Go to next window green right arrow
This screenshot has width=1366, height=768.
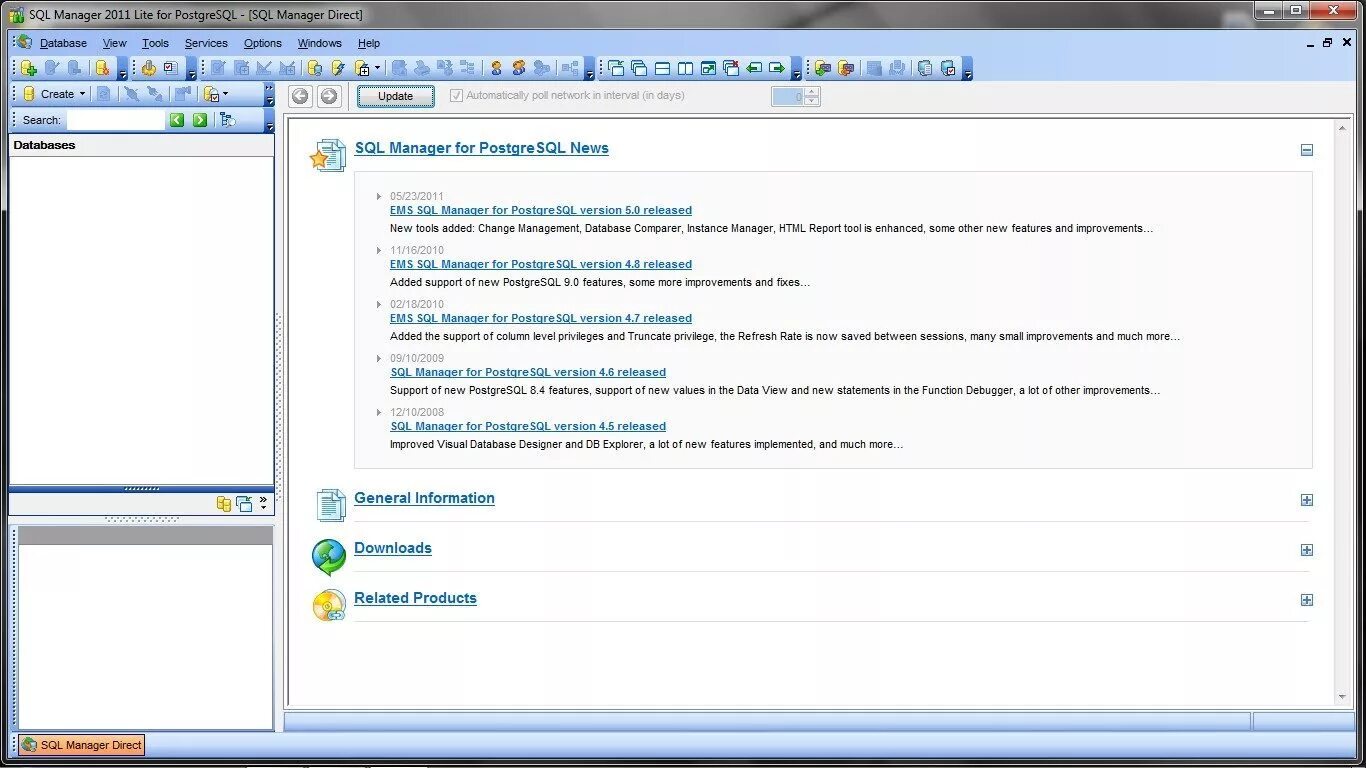[x=777, y=68]
